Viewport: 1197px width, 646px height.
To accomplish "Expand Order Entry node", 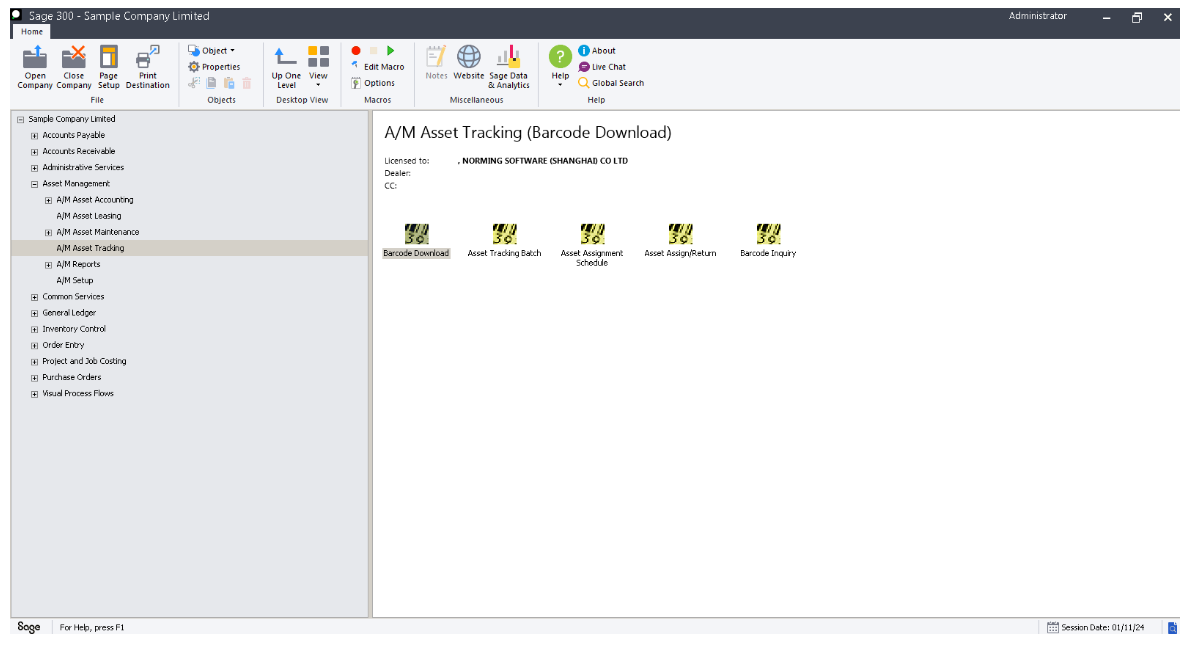I will (34, 345).
